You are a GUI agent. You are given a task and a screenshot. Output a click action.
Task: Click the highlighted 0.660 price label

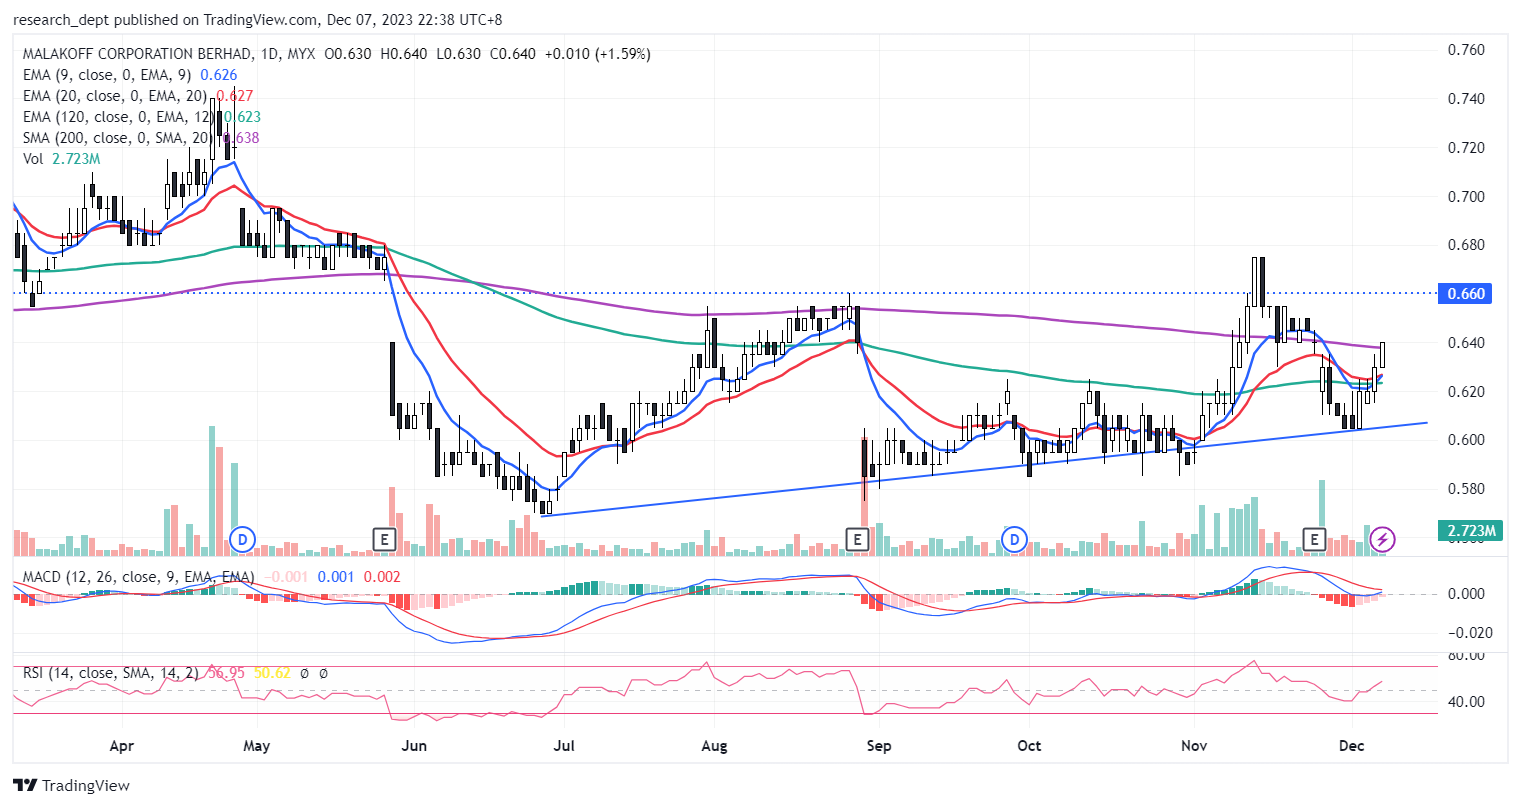(1466, 293)
